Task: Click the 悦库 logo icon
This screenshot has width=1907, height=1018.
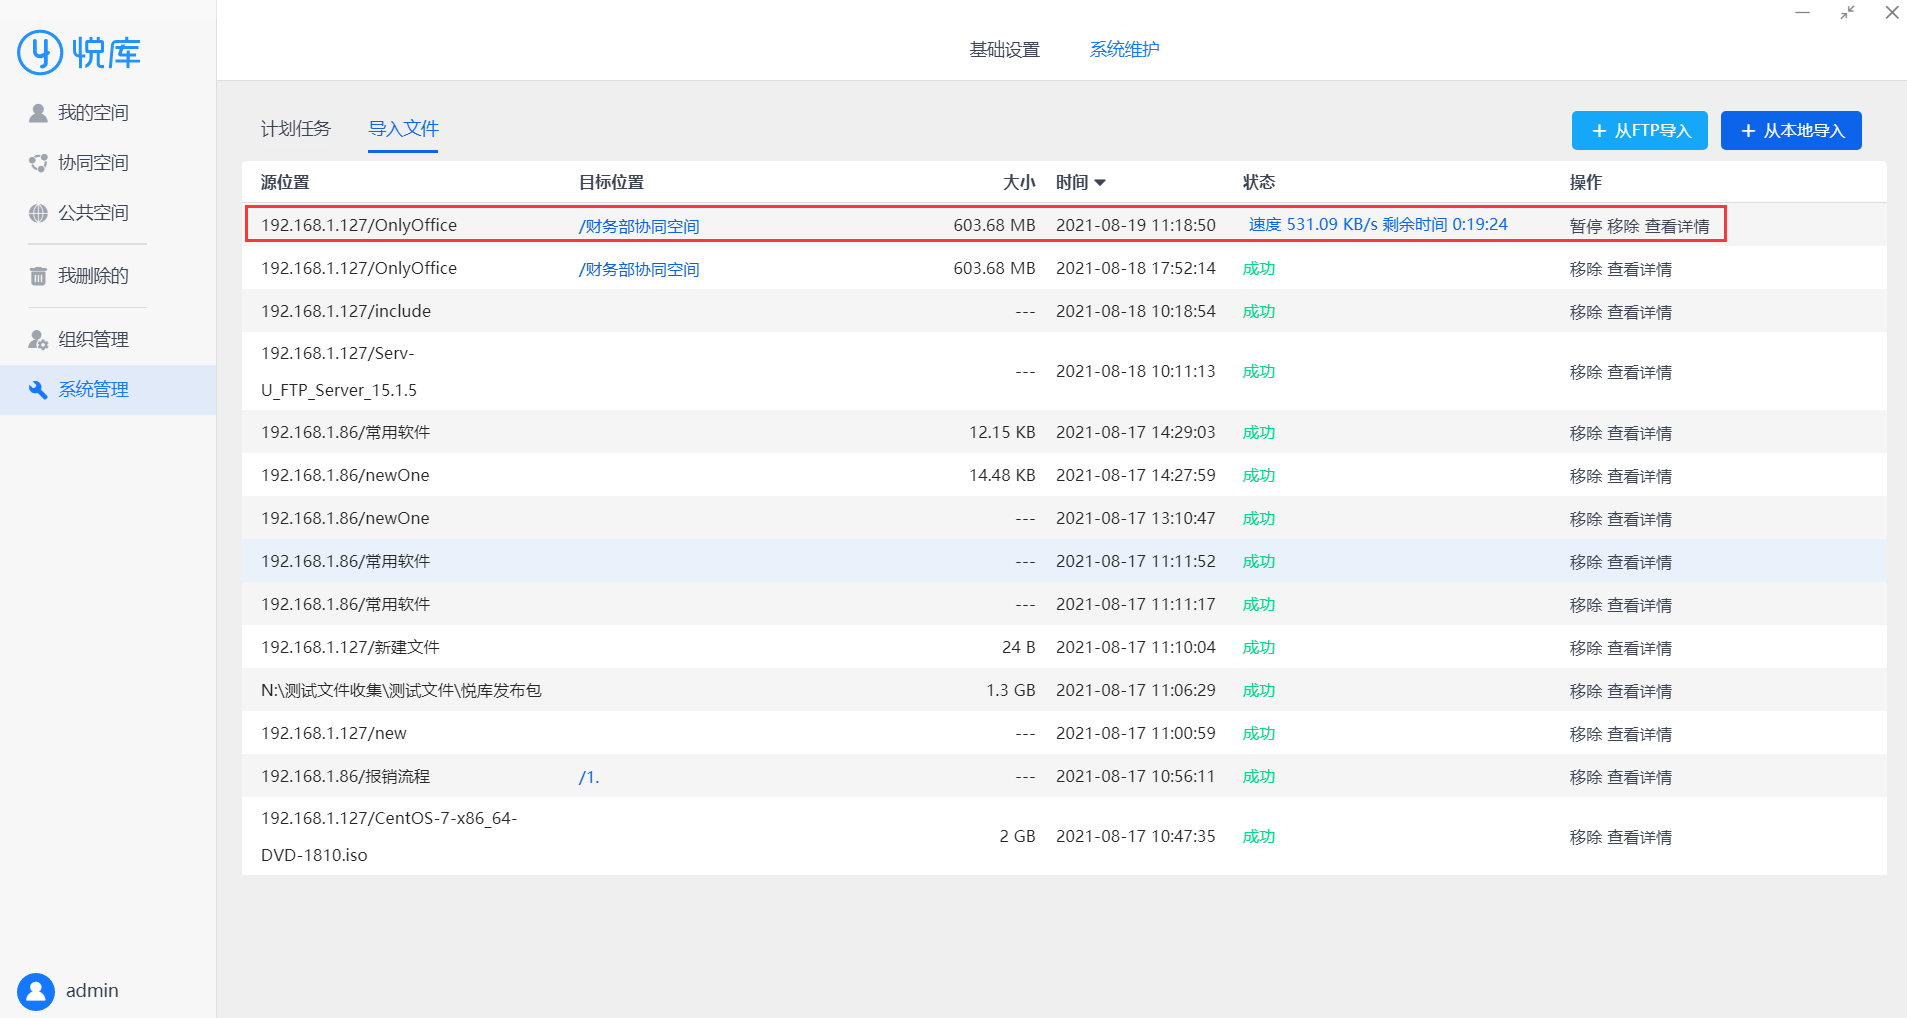Action: tap(40, 52)
